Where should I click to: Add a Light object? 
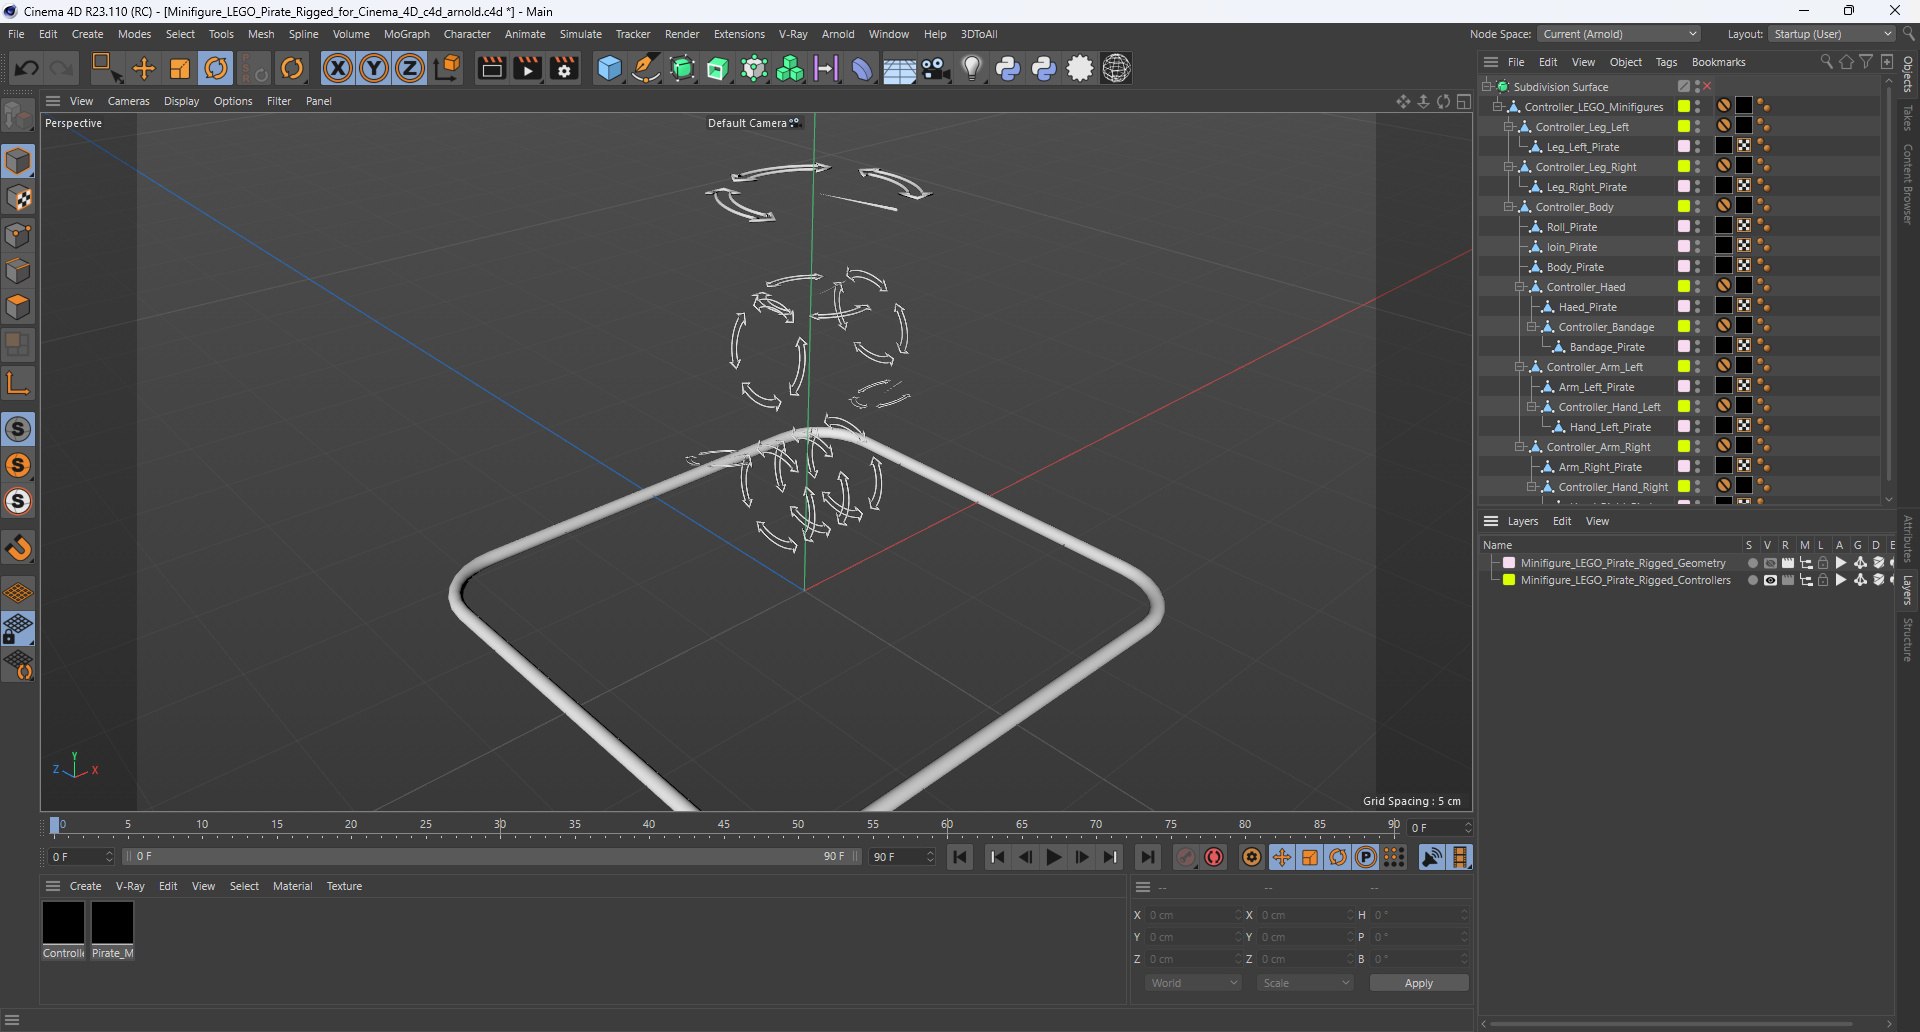pos(972,68)
